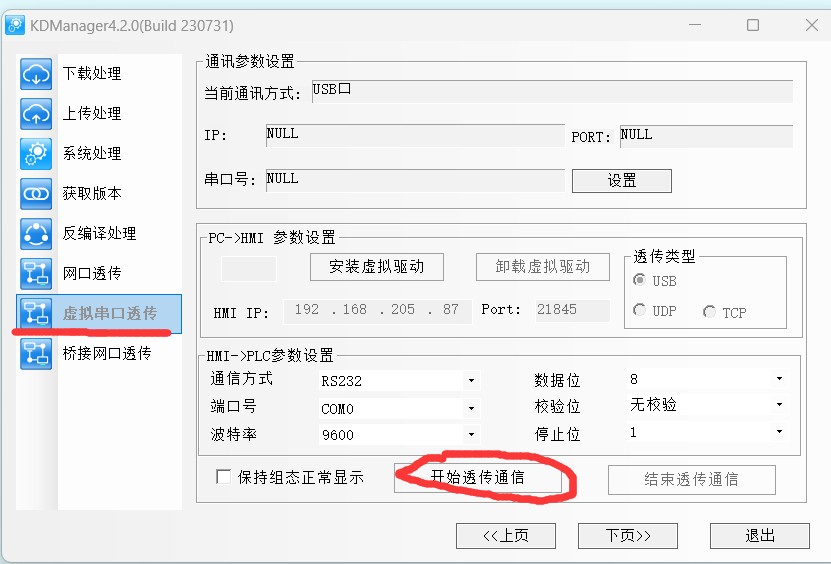Click the 开始透传通信 button
This screenshot has height=564, width=831.
[478, 478]
